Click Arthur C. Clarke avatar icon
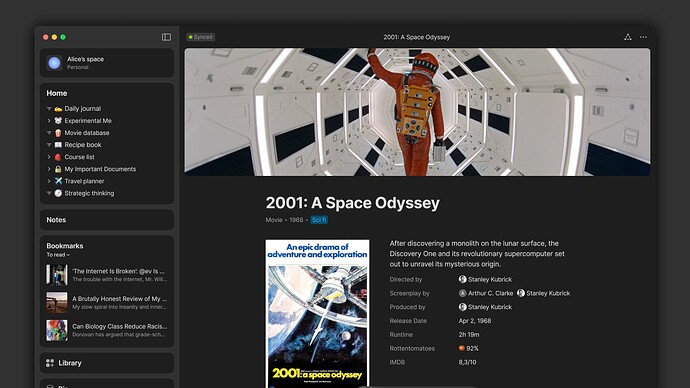690x388 pixels. point(462,293)
